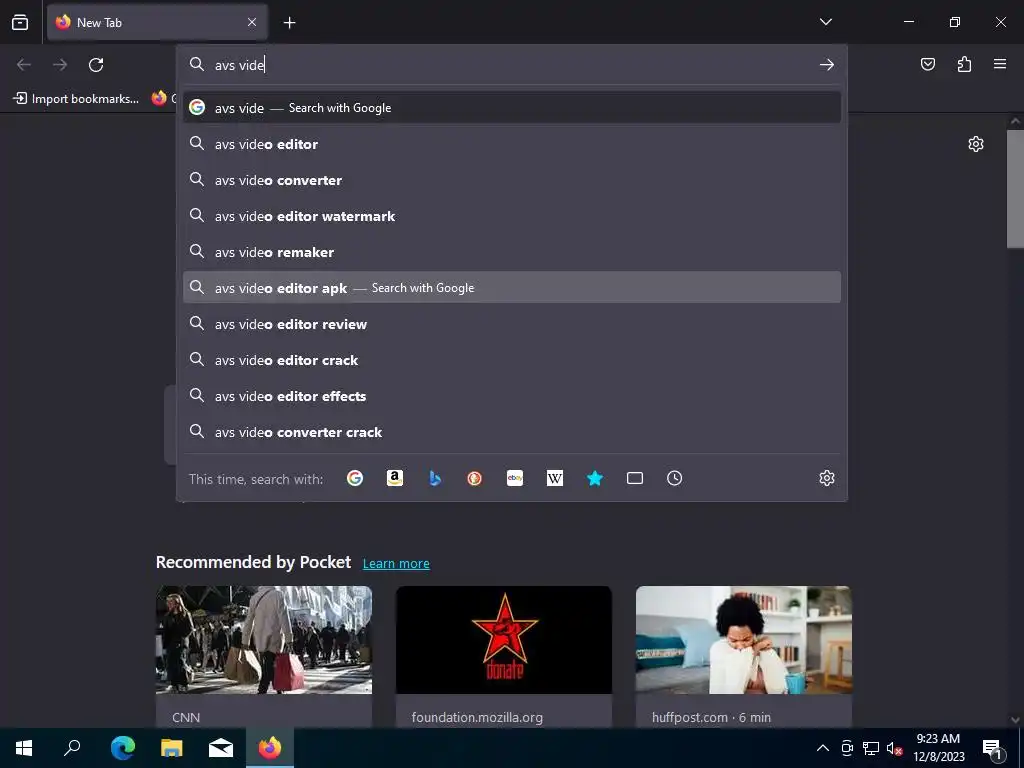Reload the current page

click(x=96, y=65)
